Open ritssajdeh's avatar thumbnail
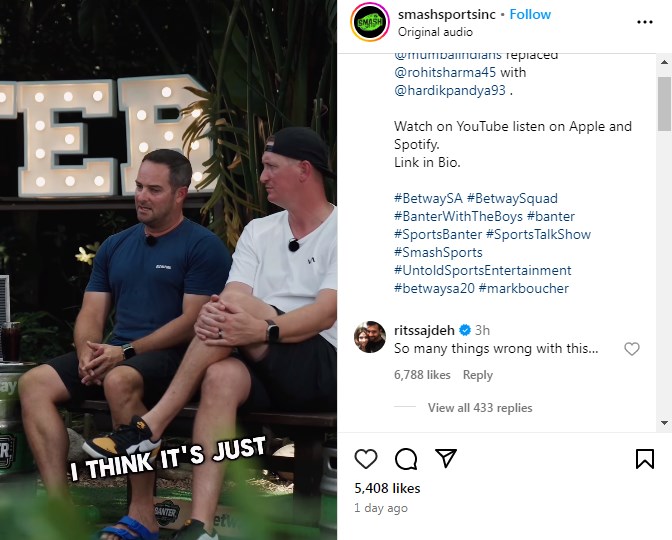The height and width of the screenshot is (540, 672). click(x=370, y=337)
